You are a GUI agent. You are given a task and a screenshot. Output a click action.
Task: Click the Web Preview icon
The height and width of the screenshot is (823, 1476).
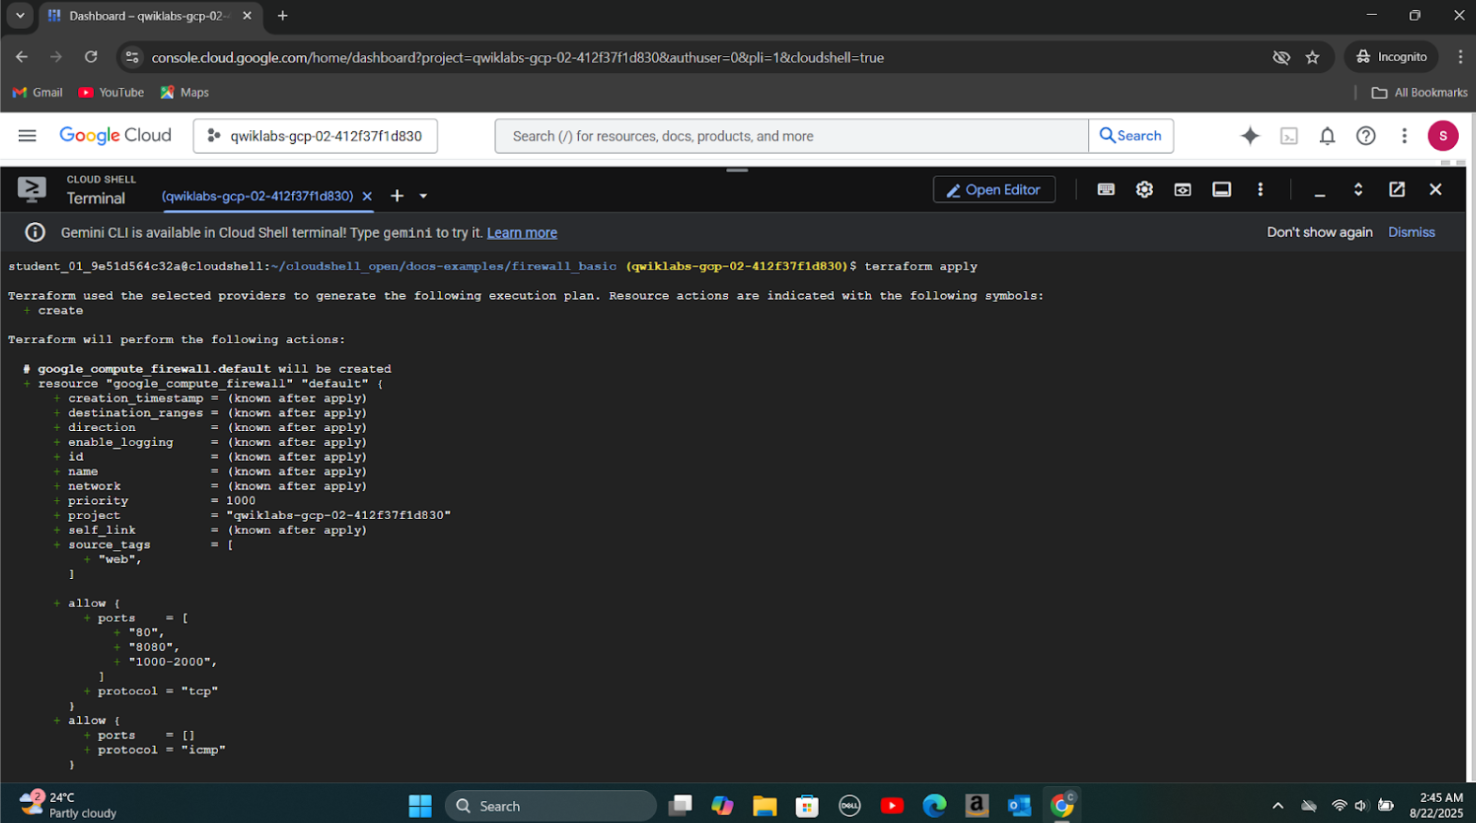point(1182,190)
